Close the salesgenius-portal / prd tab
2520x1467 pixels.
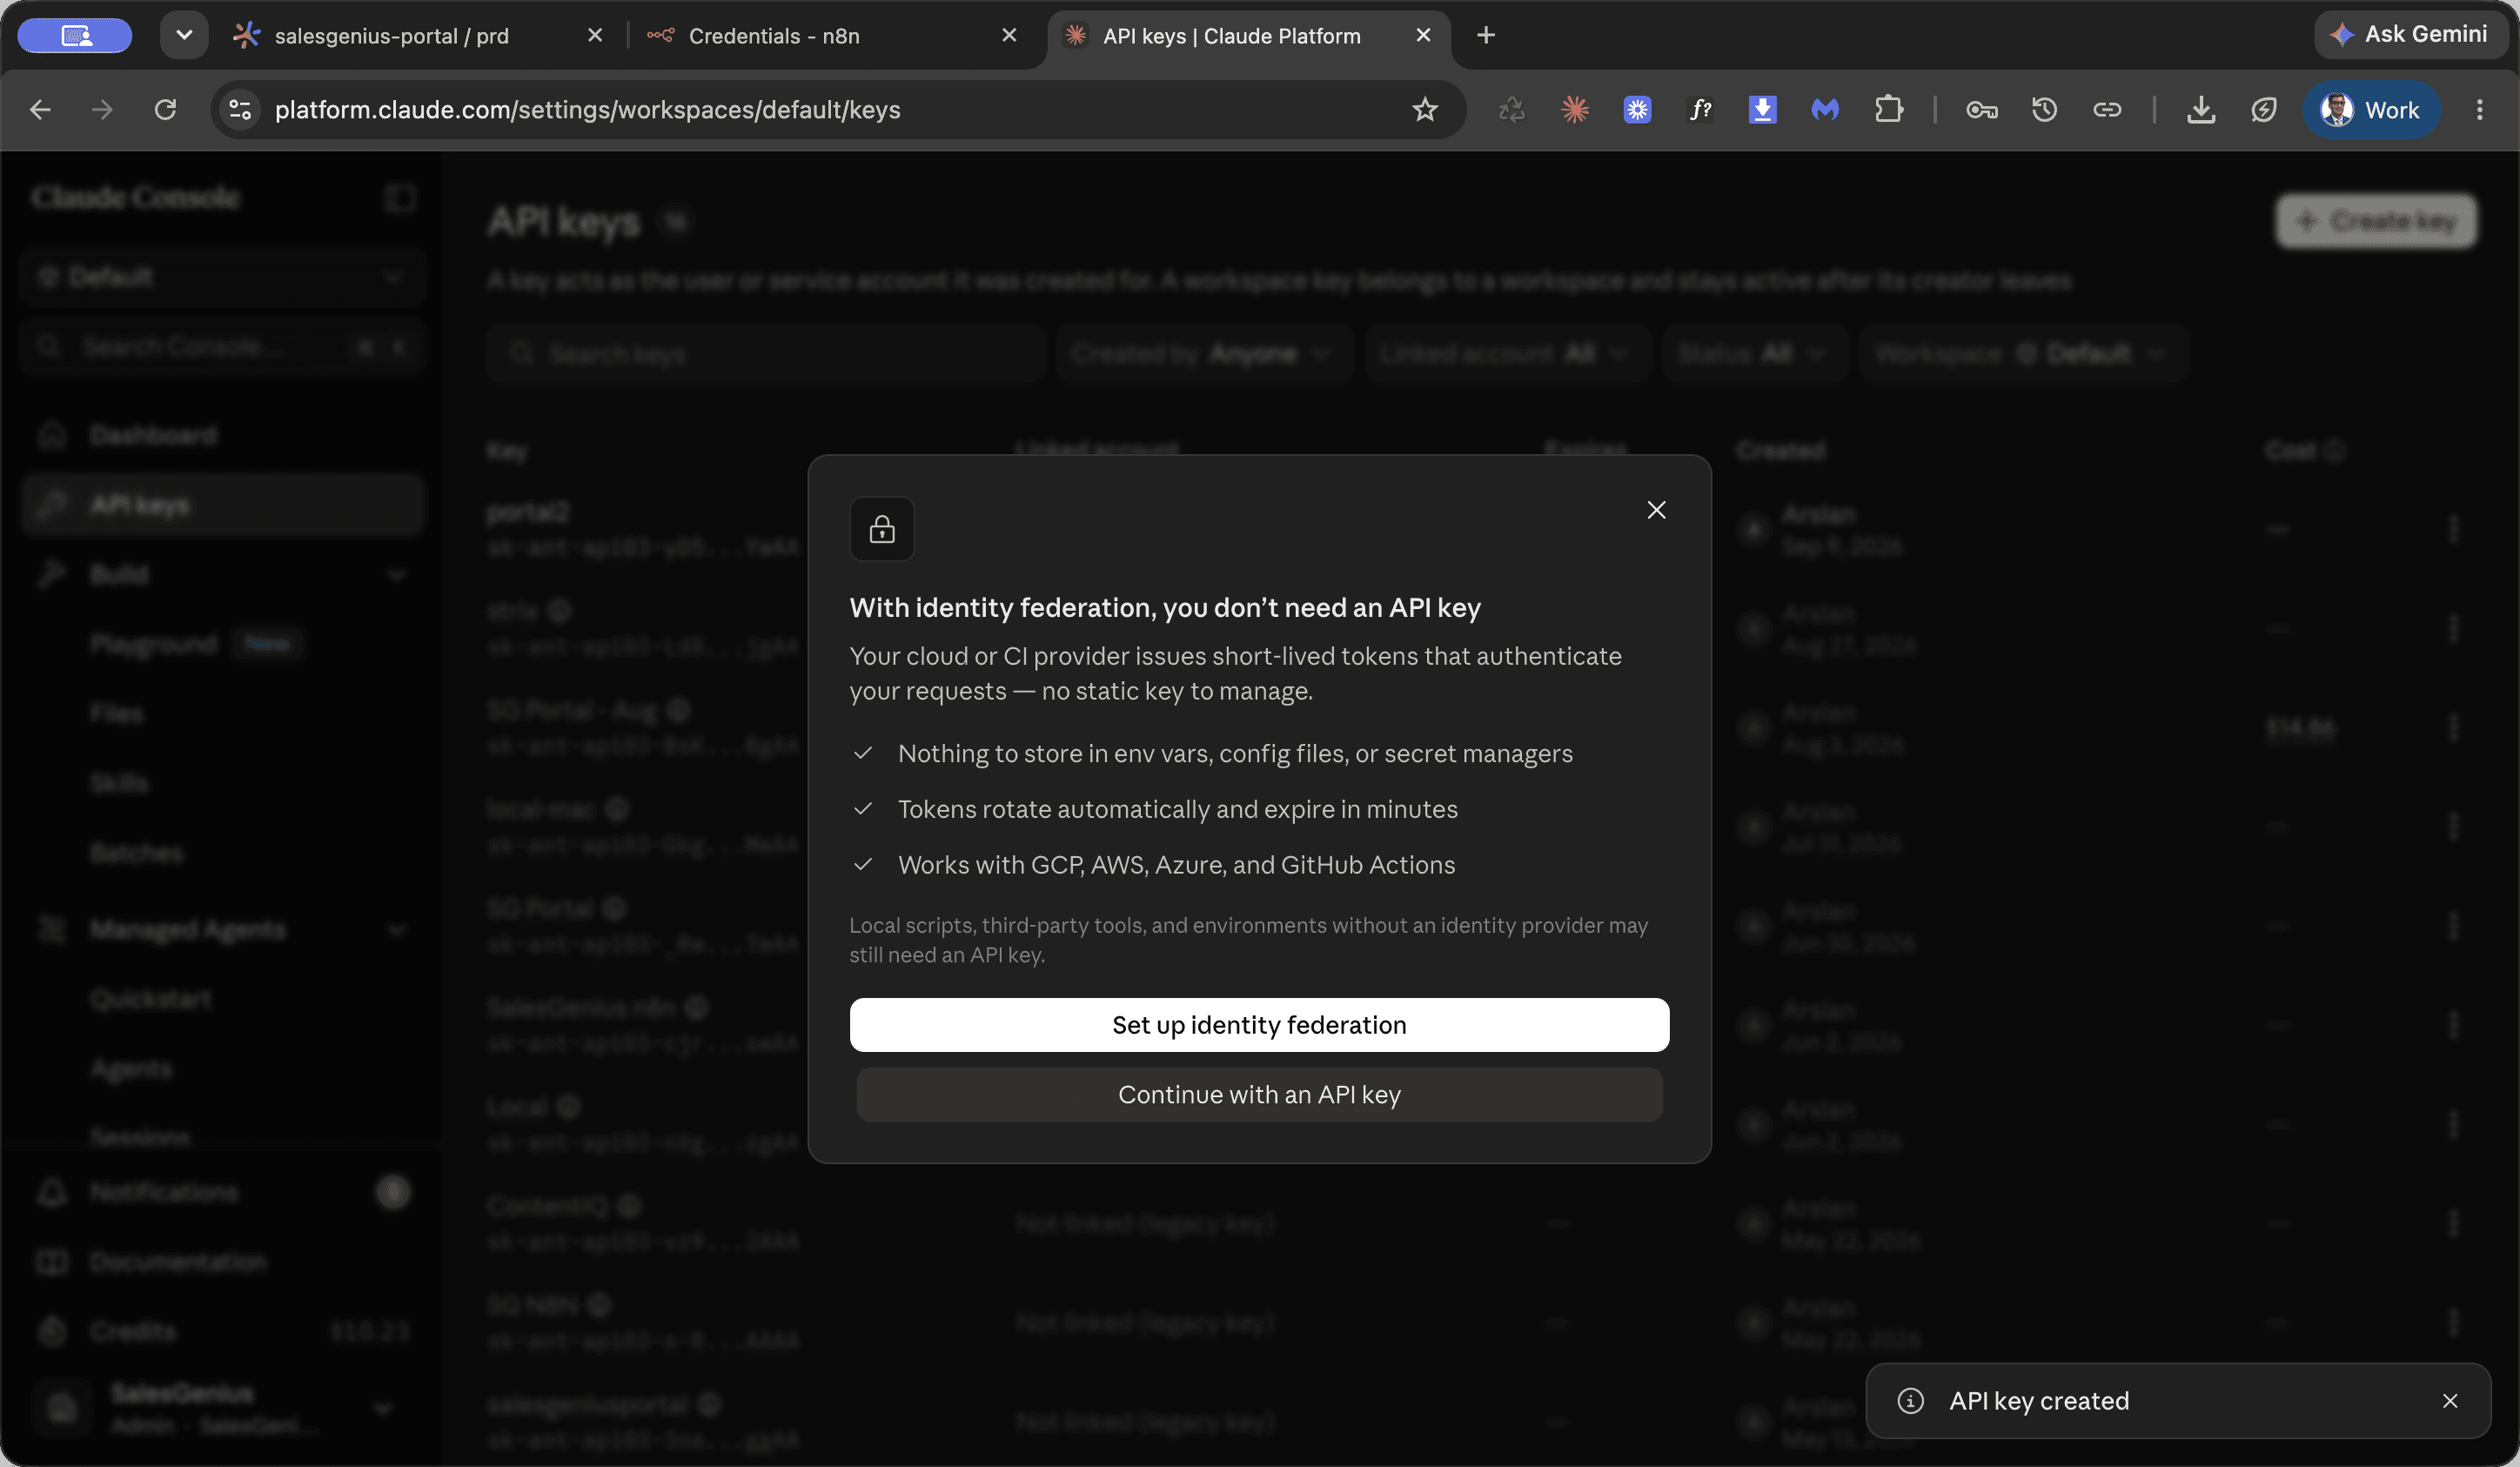coord(595,36)
